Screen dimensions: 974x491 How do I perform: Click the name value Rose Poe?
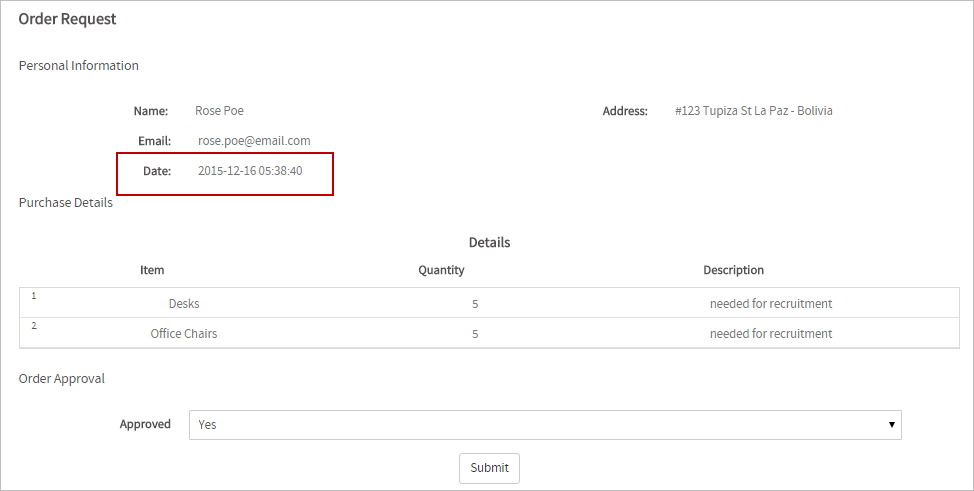219,111
